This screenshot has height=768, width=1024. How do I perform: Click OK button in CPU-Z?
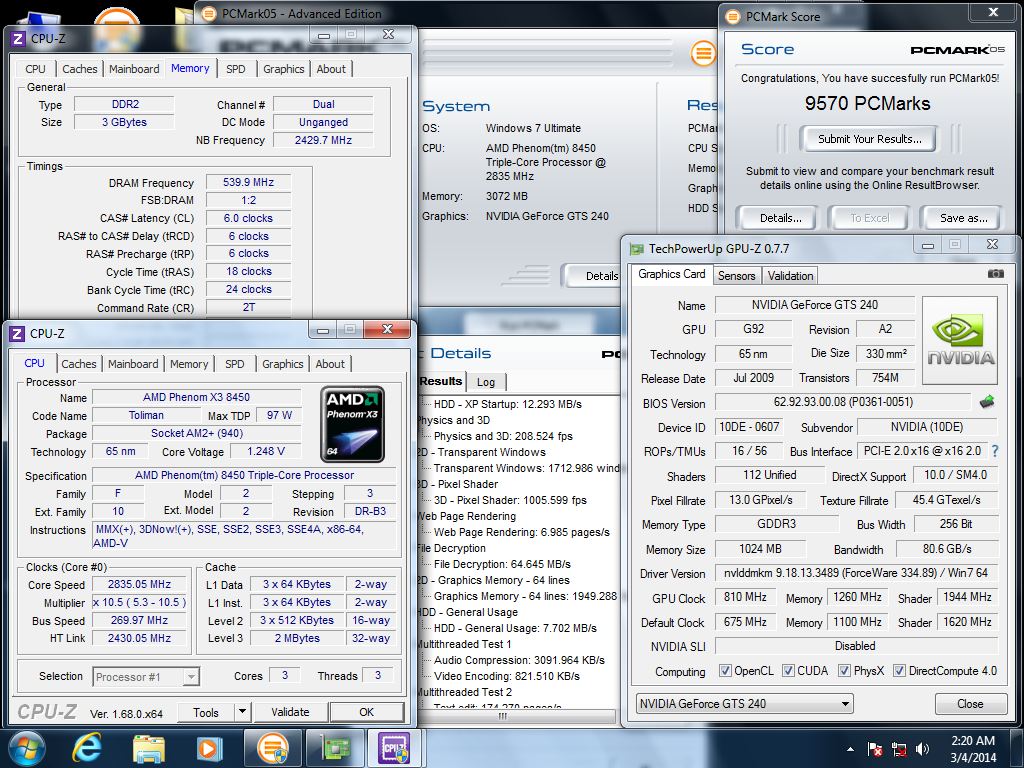366,712
